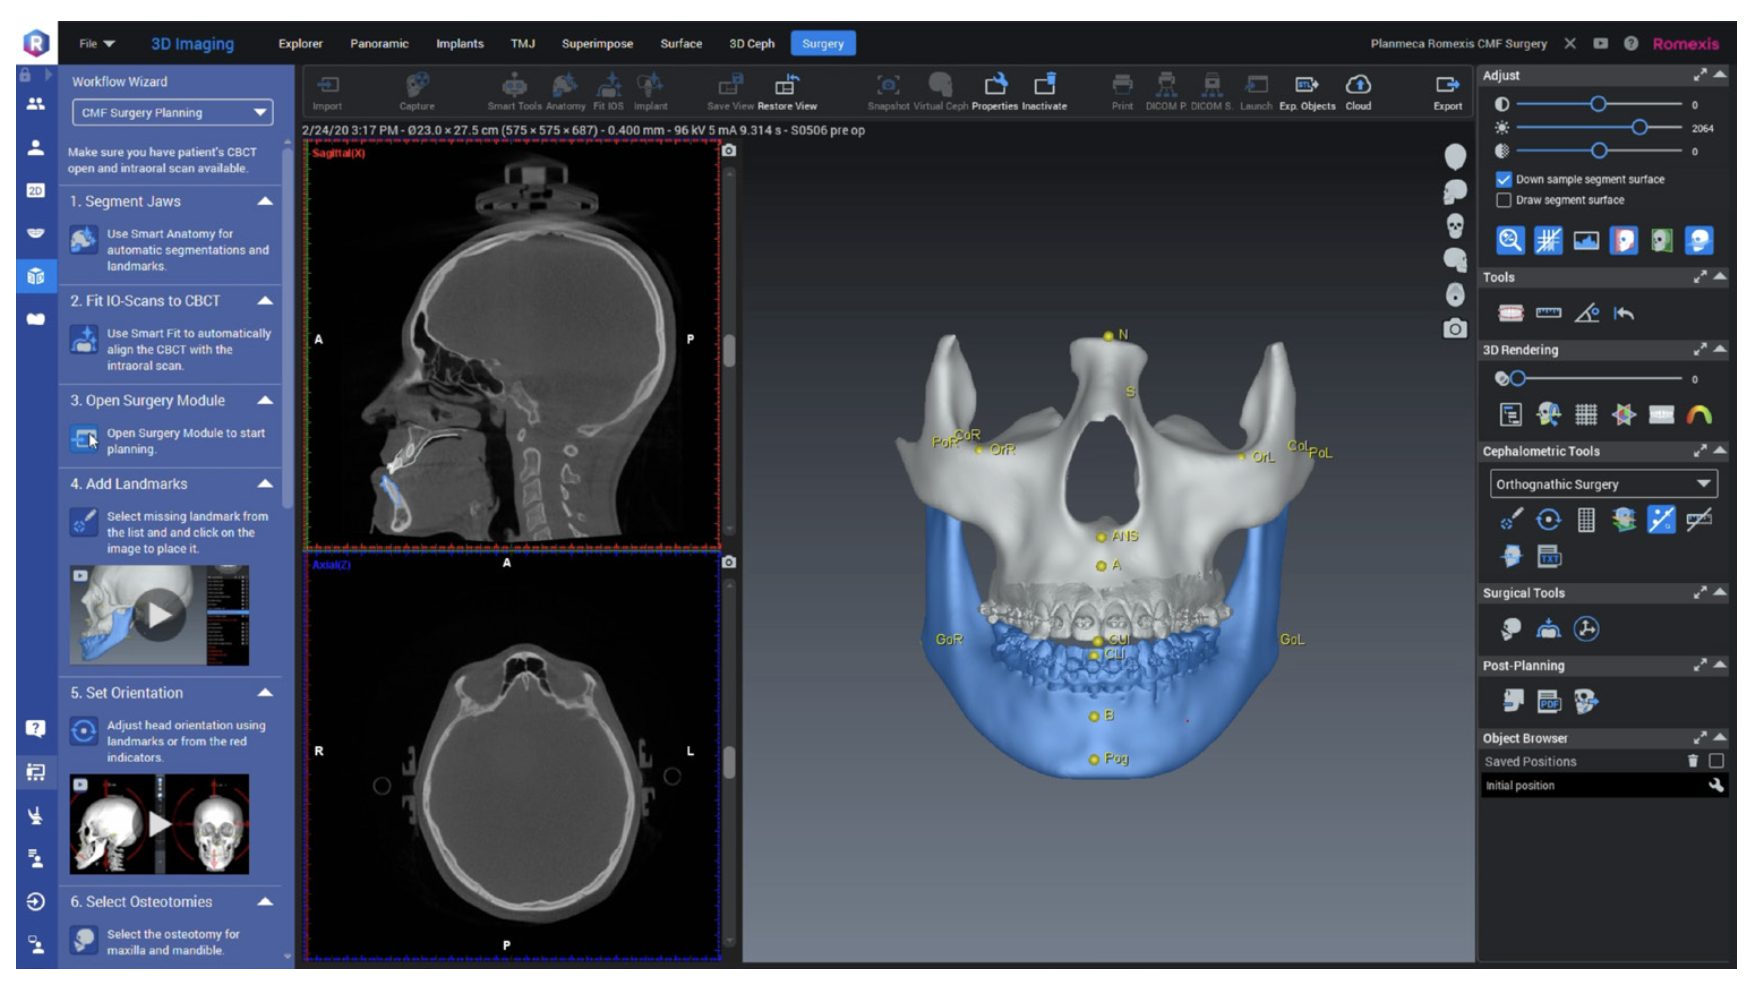
Task: Select the Initial position saved entry
Action: (1603, 785)
